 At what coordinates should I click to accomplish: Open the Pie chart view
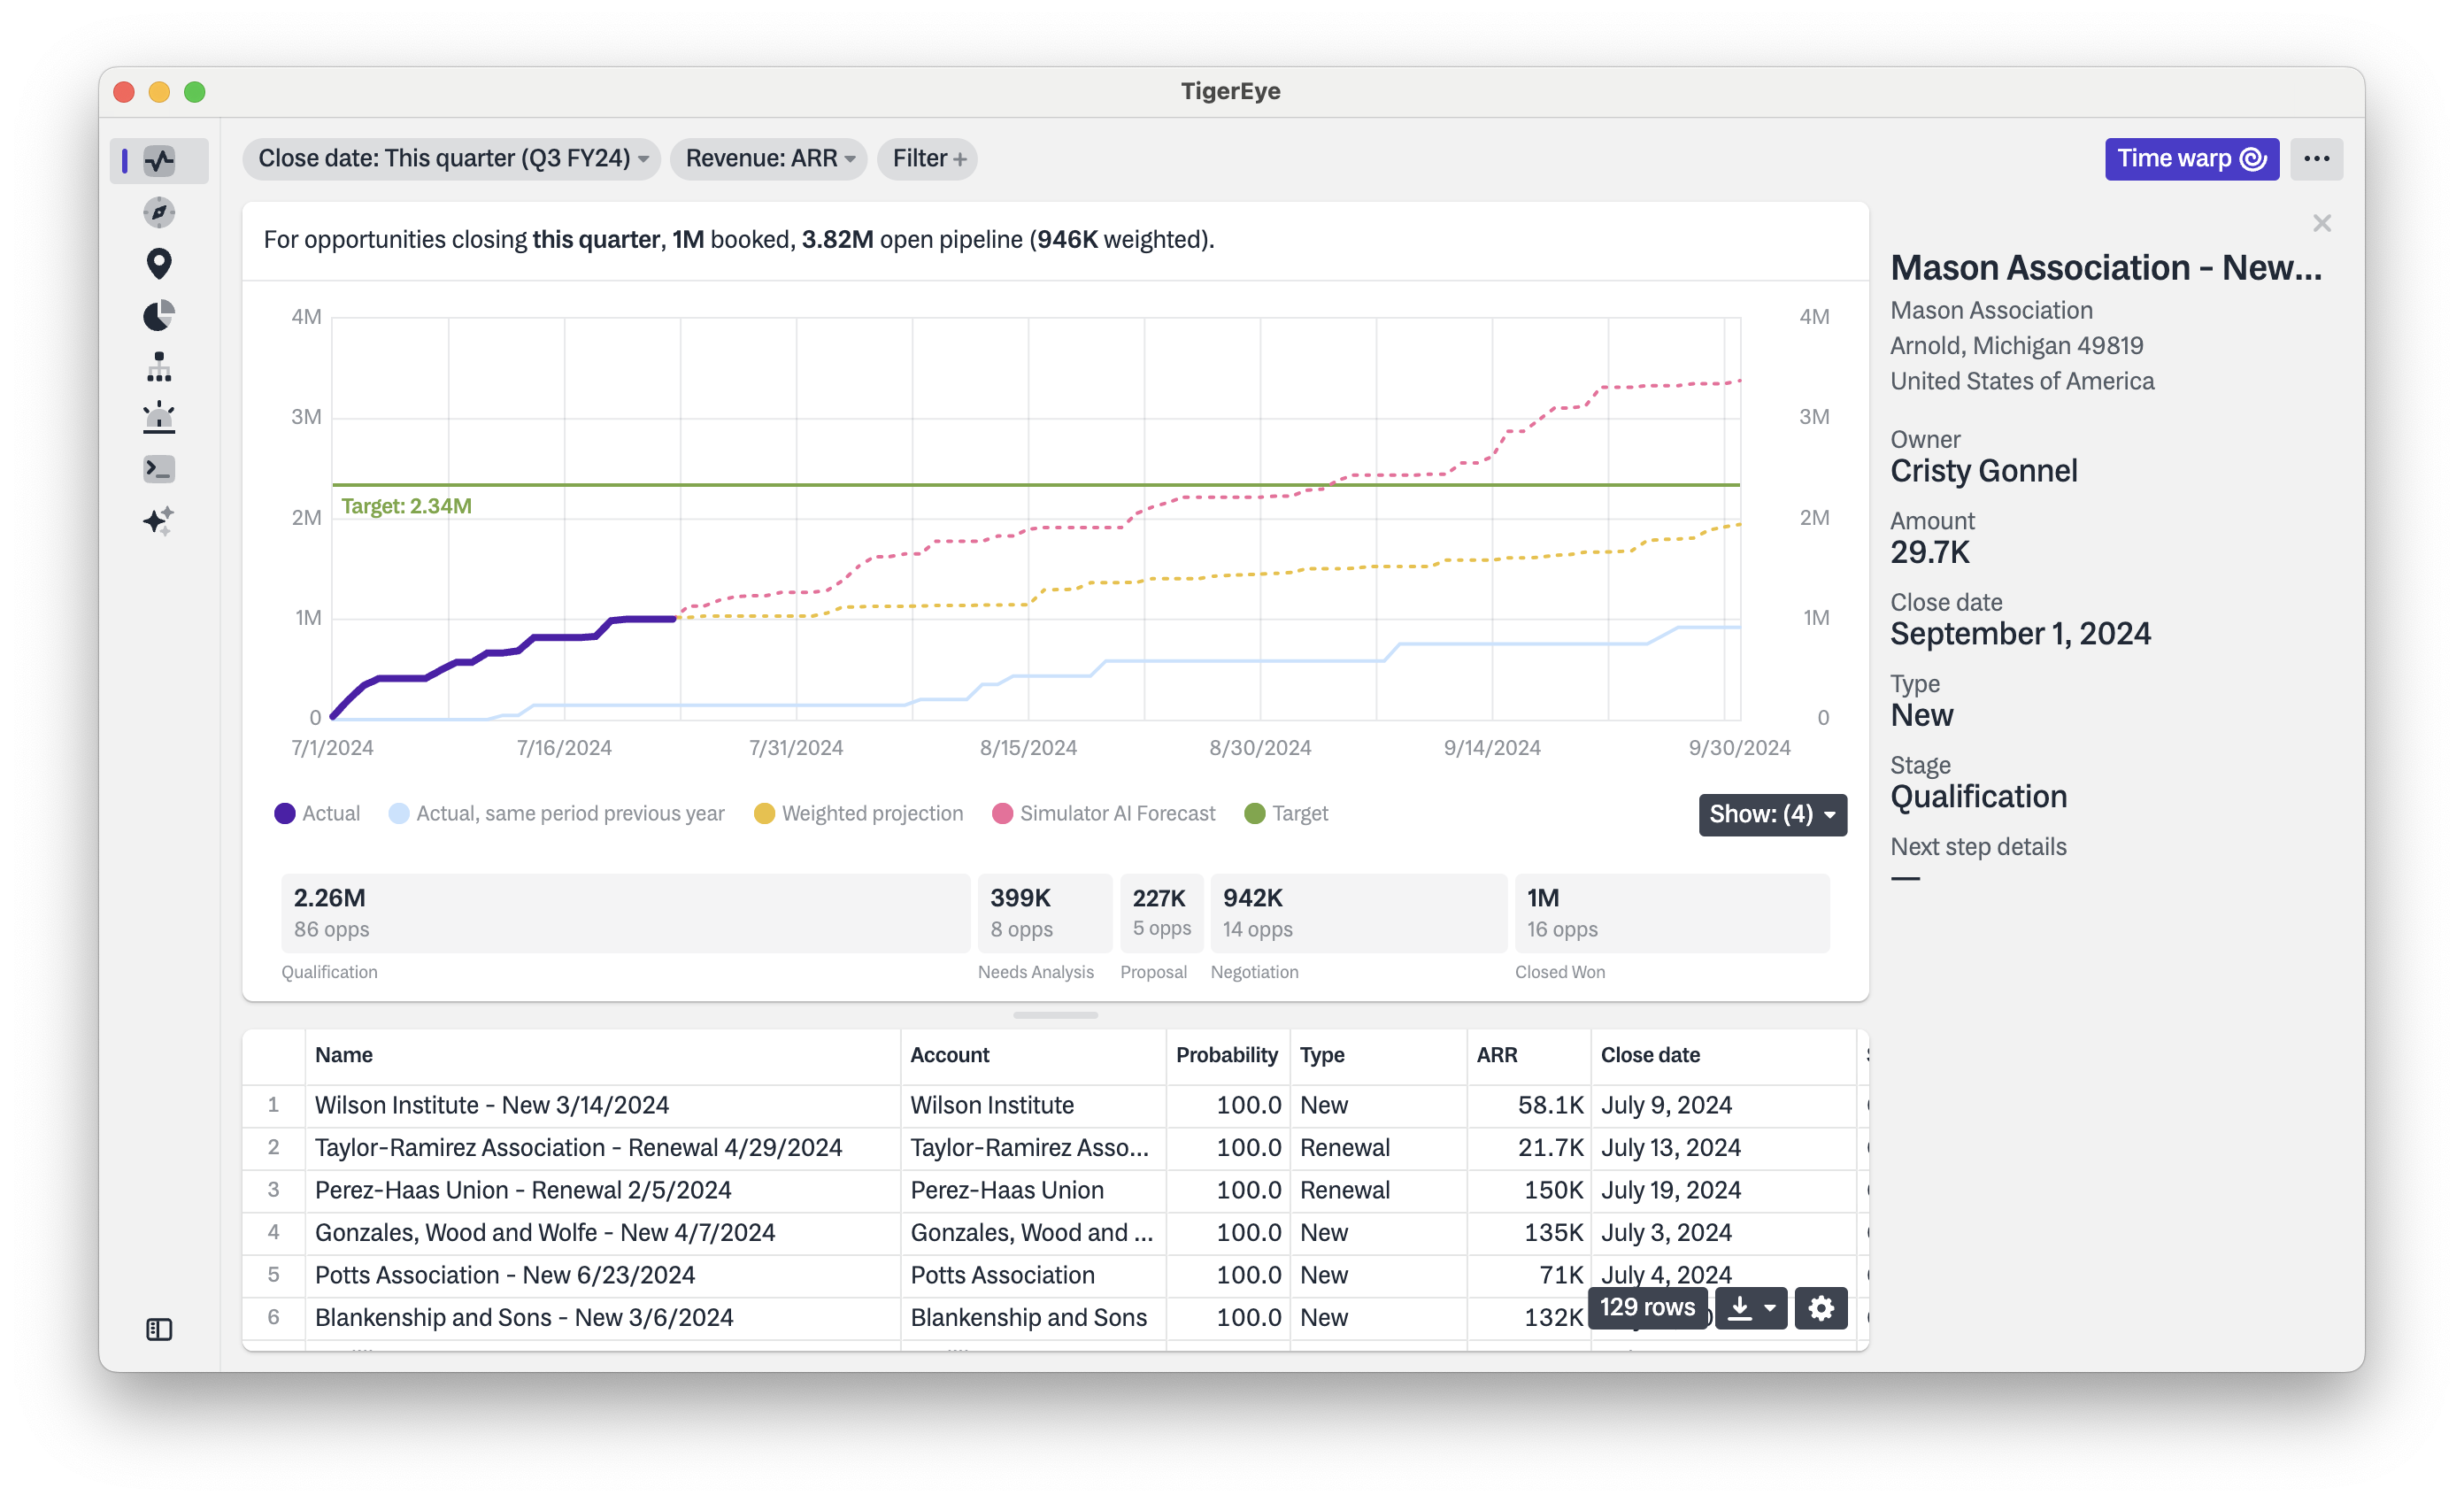pos(159,315)
